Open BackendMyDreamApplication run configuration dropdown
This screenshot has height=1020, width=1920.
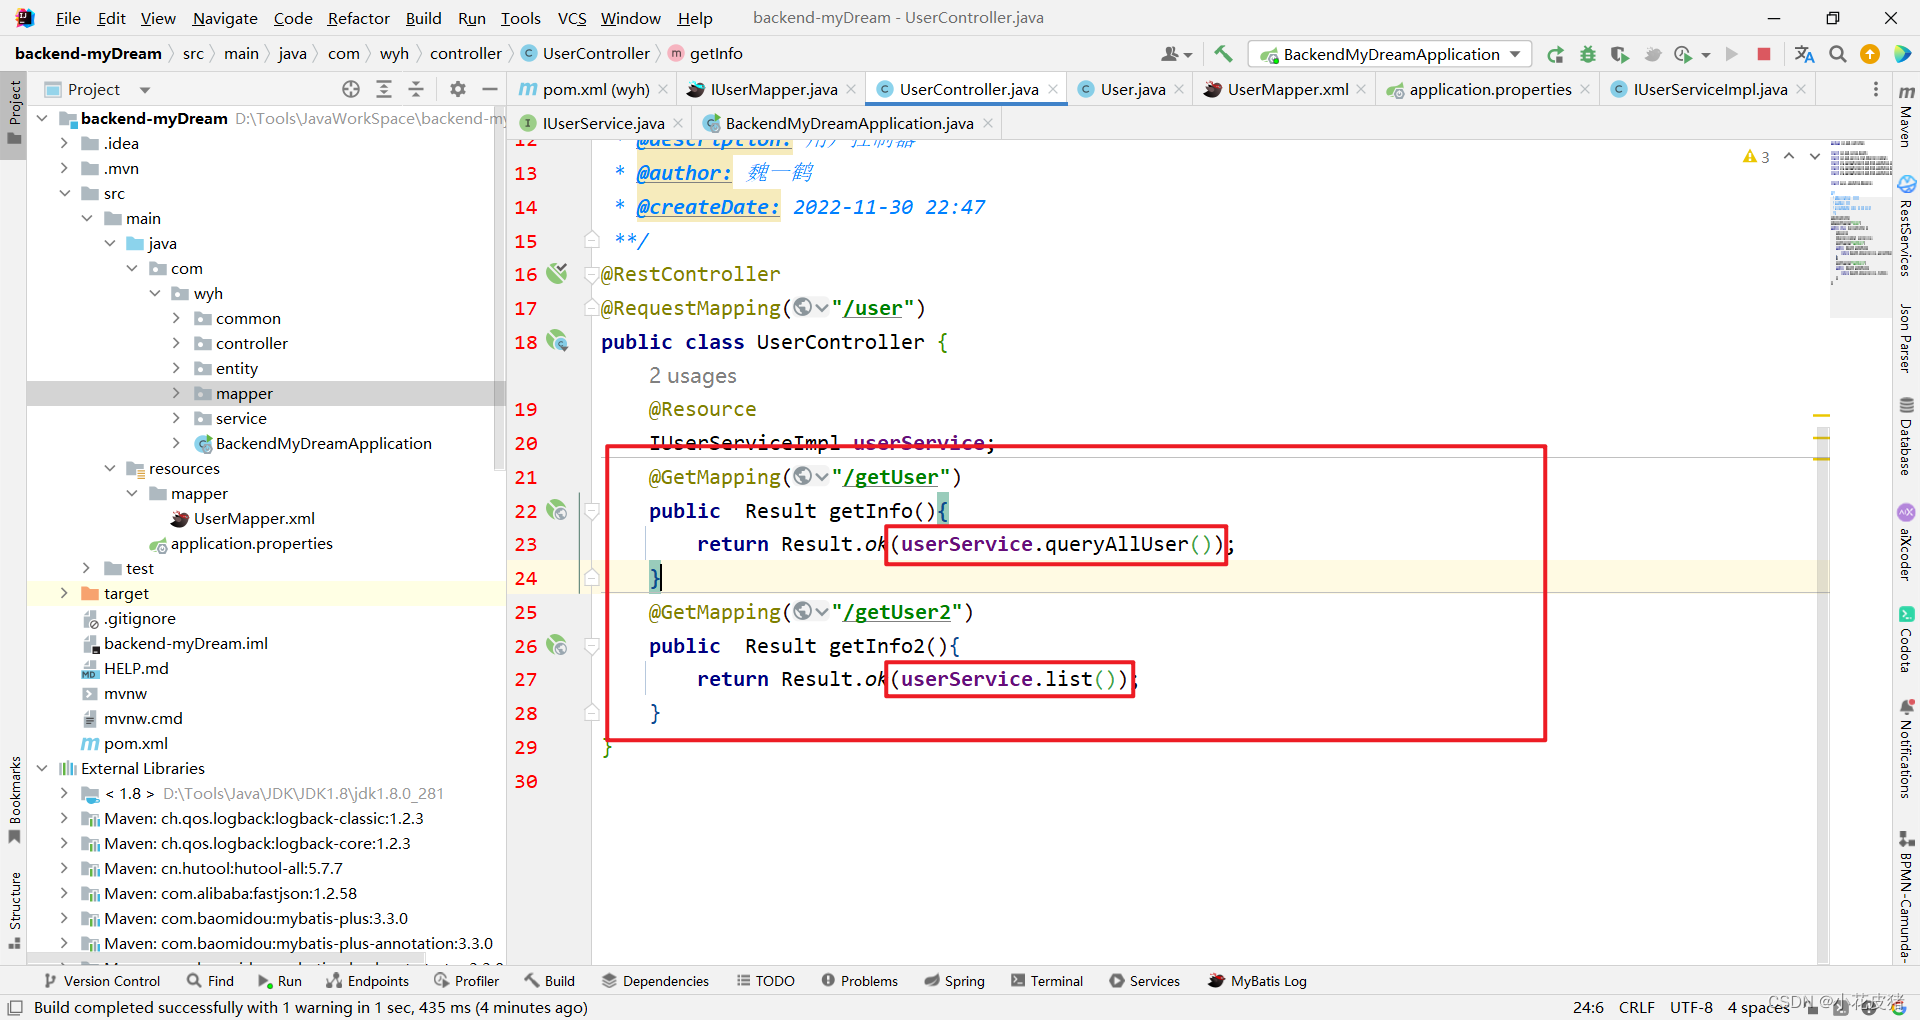point(1391,54)
